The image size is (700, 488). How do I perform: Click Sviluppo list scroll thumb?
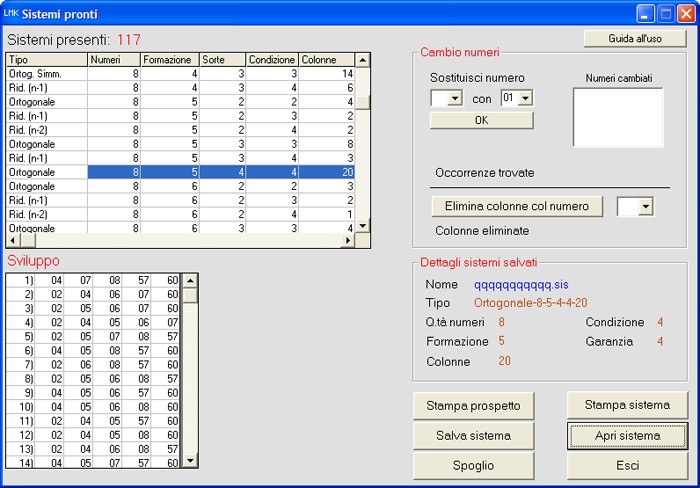coord(191,295)
